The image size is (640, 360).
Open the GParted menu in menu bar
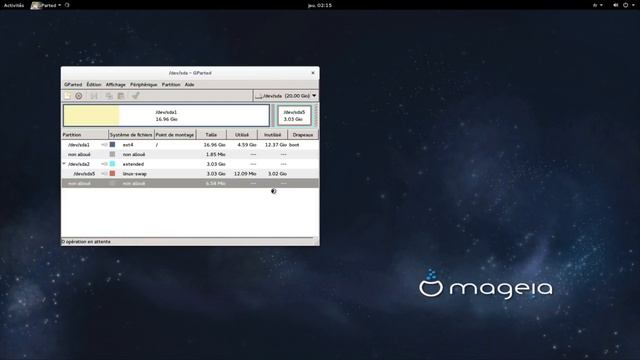tap(73, 84)
